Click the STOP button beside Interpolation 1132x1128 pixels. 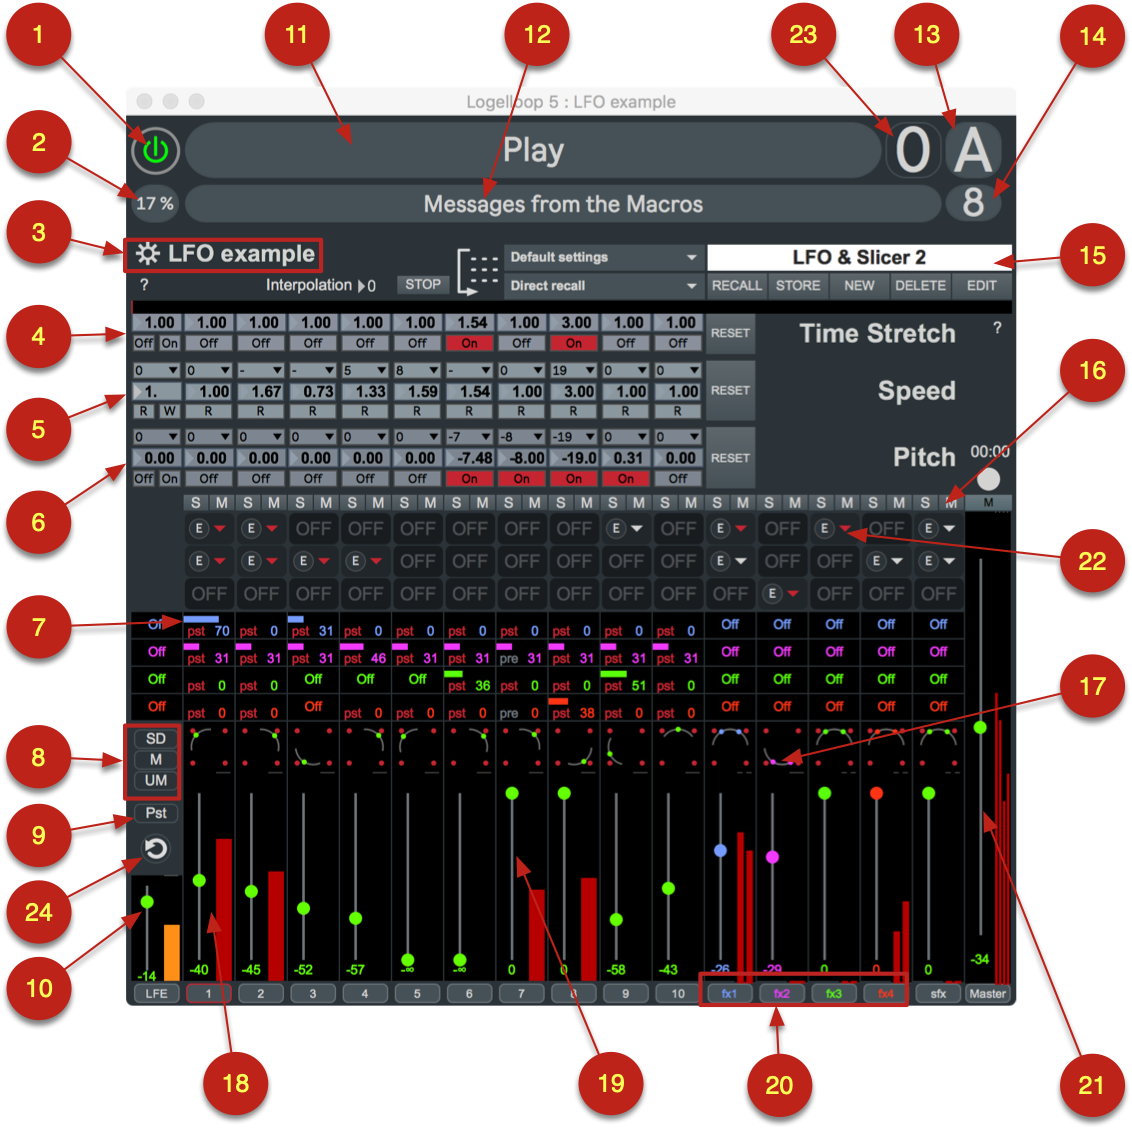tap(423, 285)
